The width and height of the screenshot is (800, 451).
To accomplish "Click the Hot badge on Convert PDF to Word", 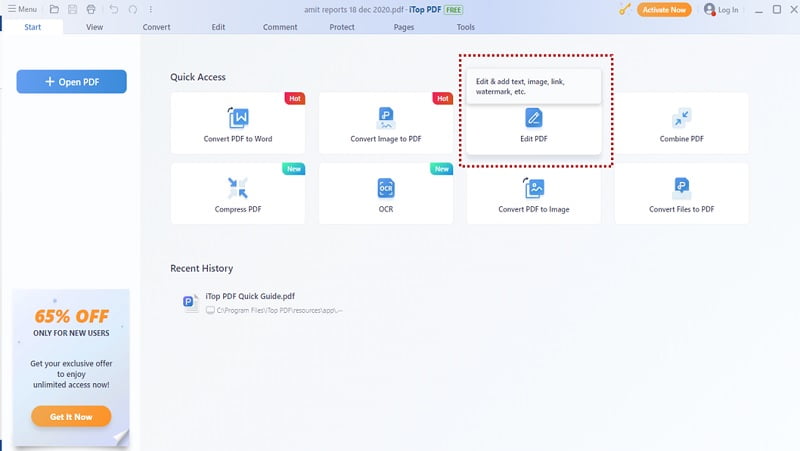I will click(295, 98).
